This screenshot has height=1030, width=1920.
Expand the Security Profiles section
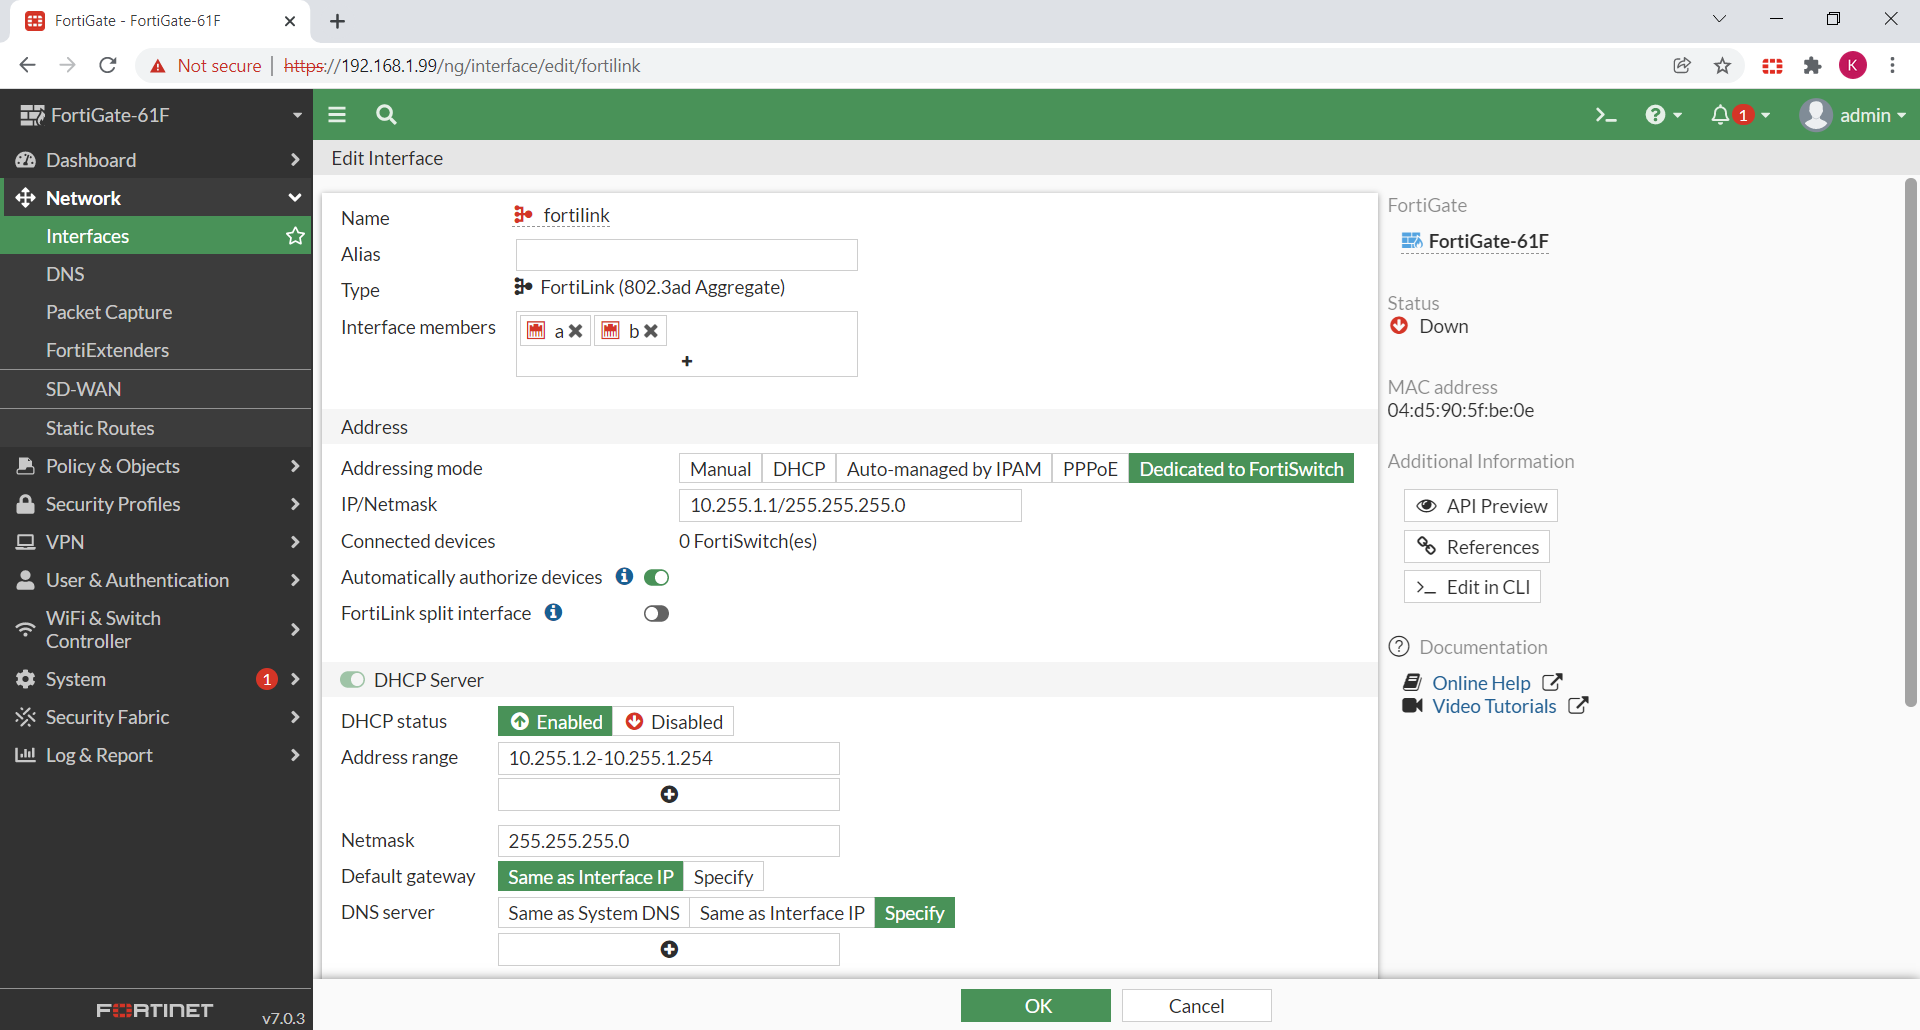coord(112,504)
